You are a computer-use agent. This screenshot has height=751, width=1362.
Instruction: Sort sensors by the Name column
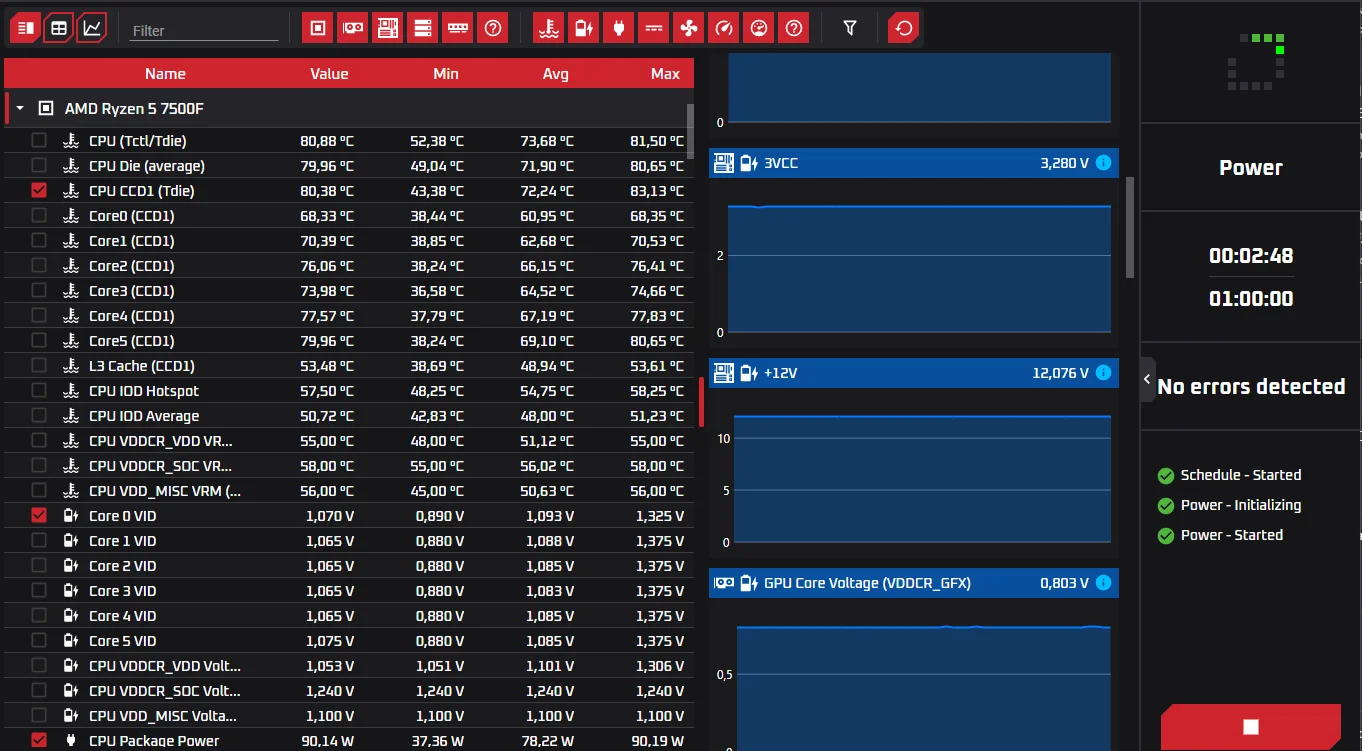[165, 73]
